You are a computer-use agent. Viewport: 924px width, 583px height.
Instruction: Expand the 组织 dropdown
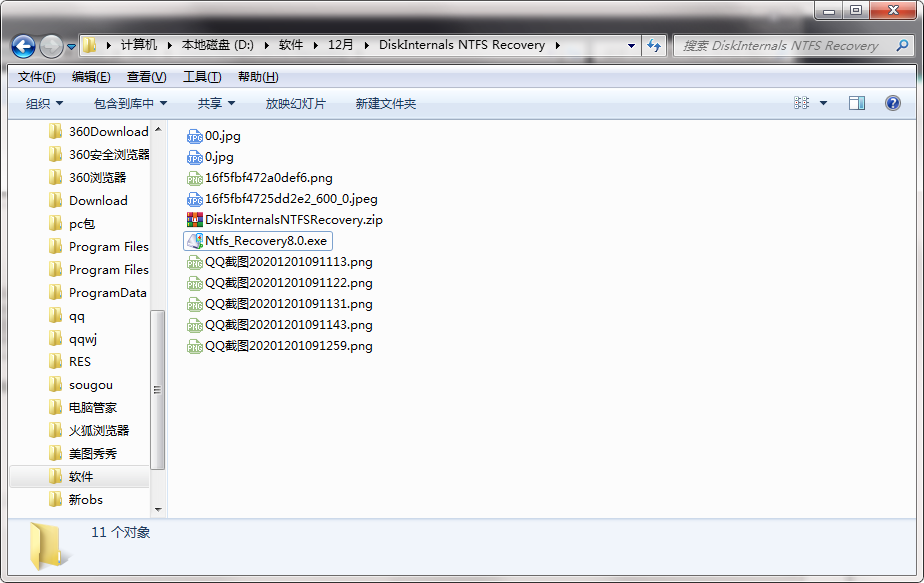click(x=44, y=104)
